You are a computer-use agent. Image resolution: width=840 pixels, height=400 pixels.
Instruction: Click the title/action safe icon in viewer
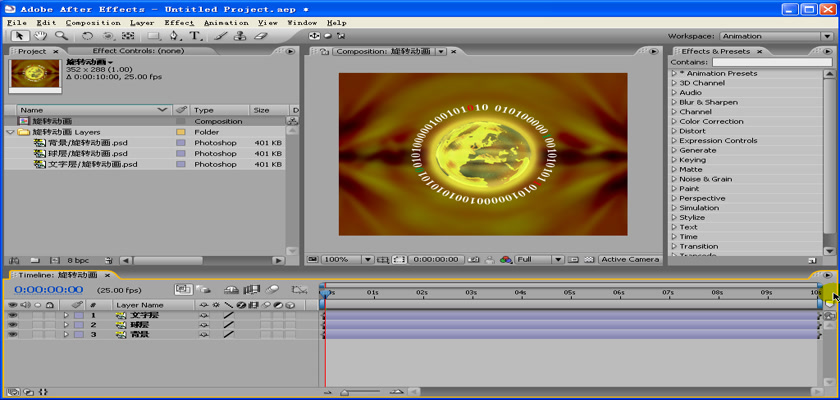click(x=382, y=259)
